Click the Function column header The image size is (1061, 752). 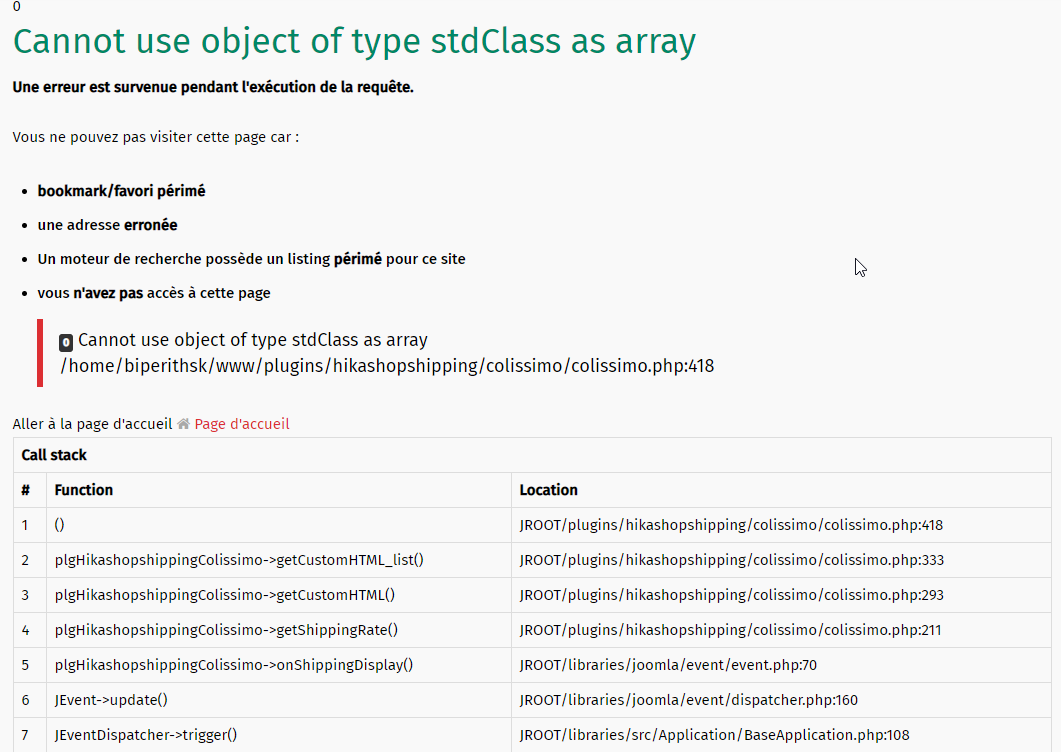[x=84, y=490]
